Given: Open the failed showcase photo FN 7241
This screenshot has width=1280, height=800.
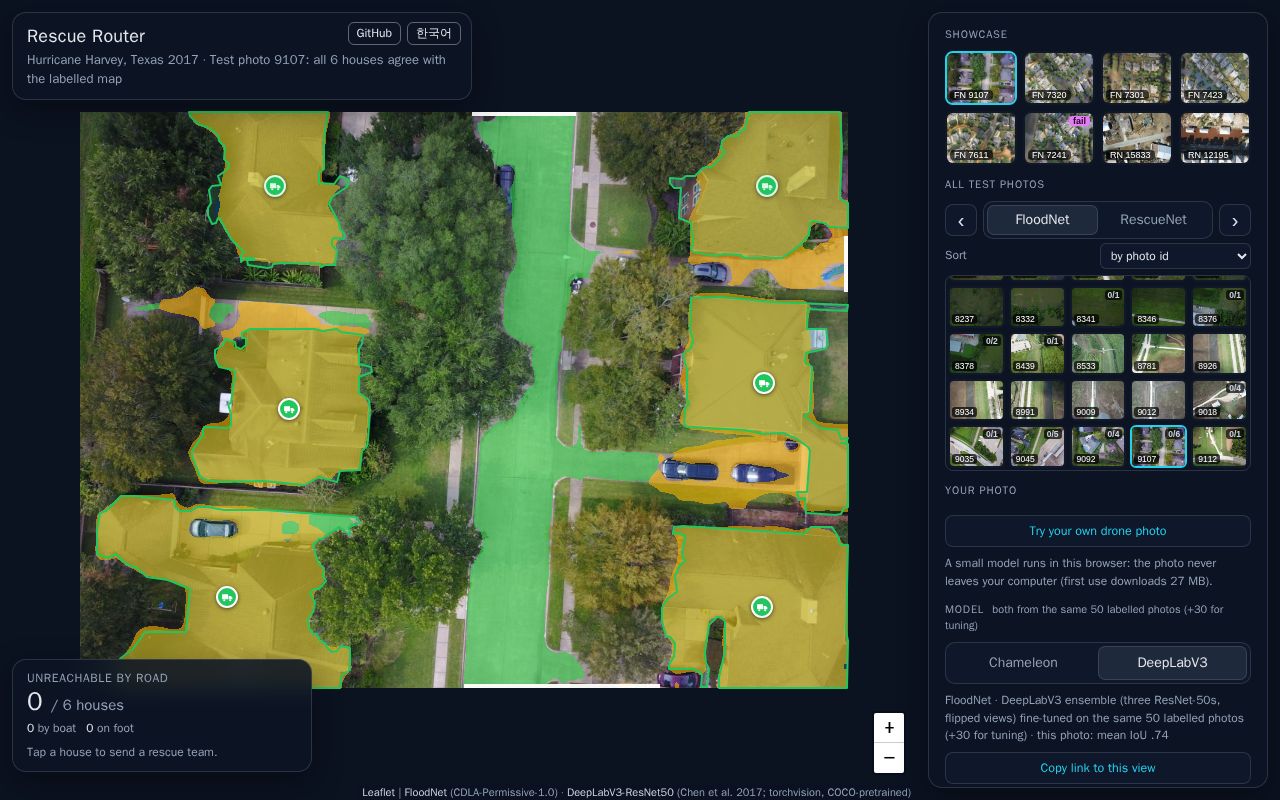Looking at the screenshot, I should pyautogui.click(x=1059, y=138).
